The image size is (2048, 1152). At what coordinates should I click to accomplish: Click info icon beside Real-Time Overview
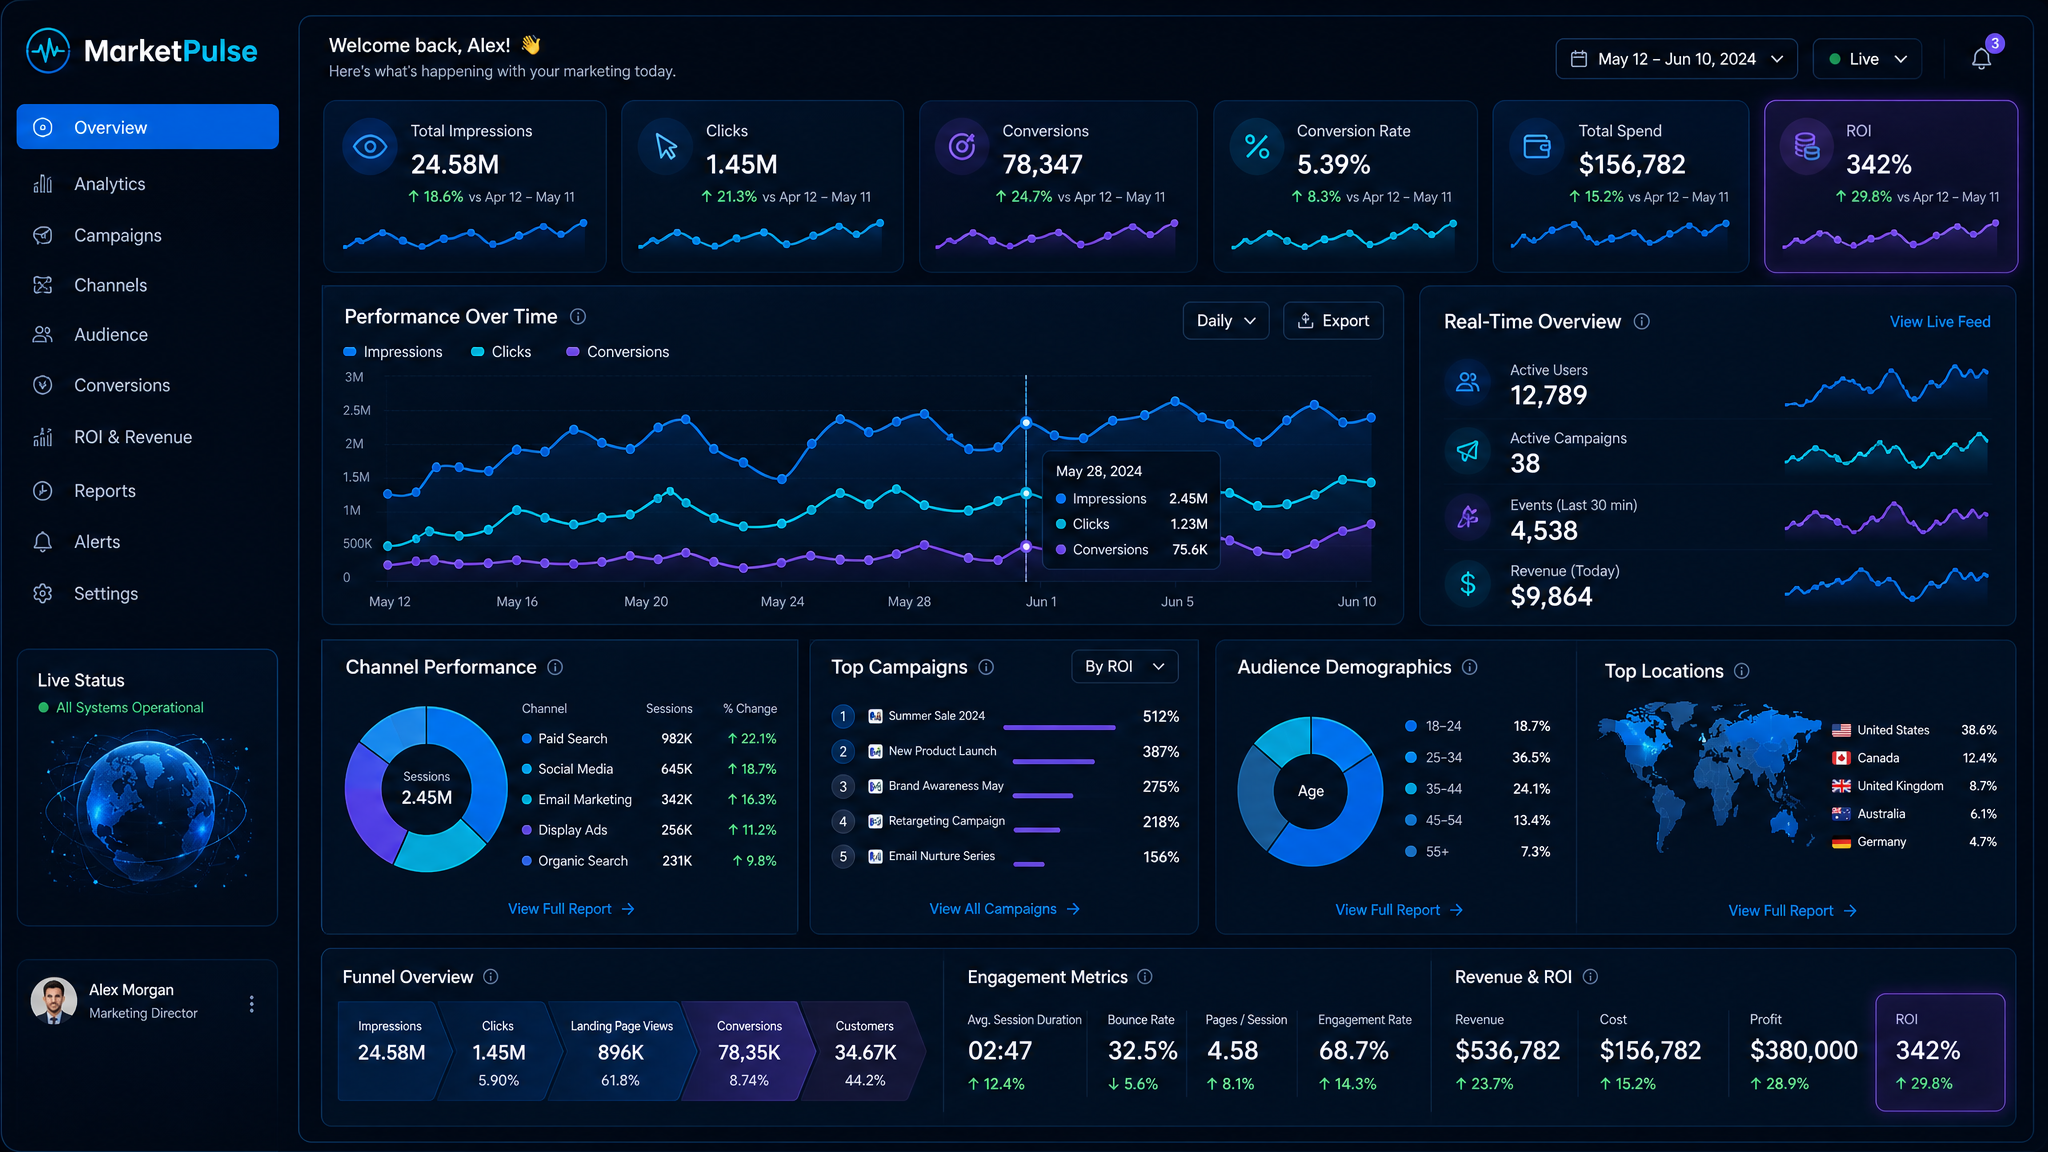point(1642,322)
